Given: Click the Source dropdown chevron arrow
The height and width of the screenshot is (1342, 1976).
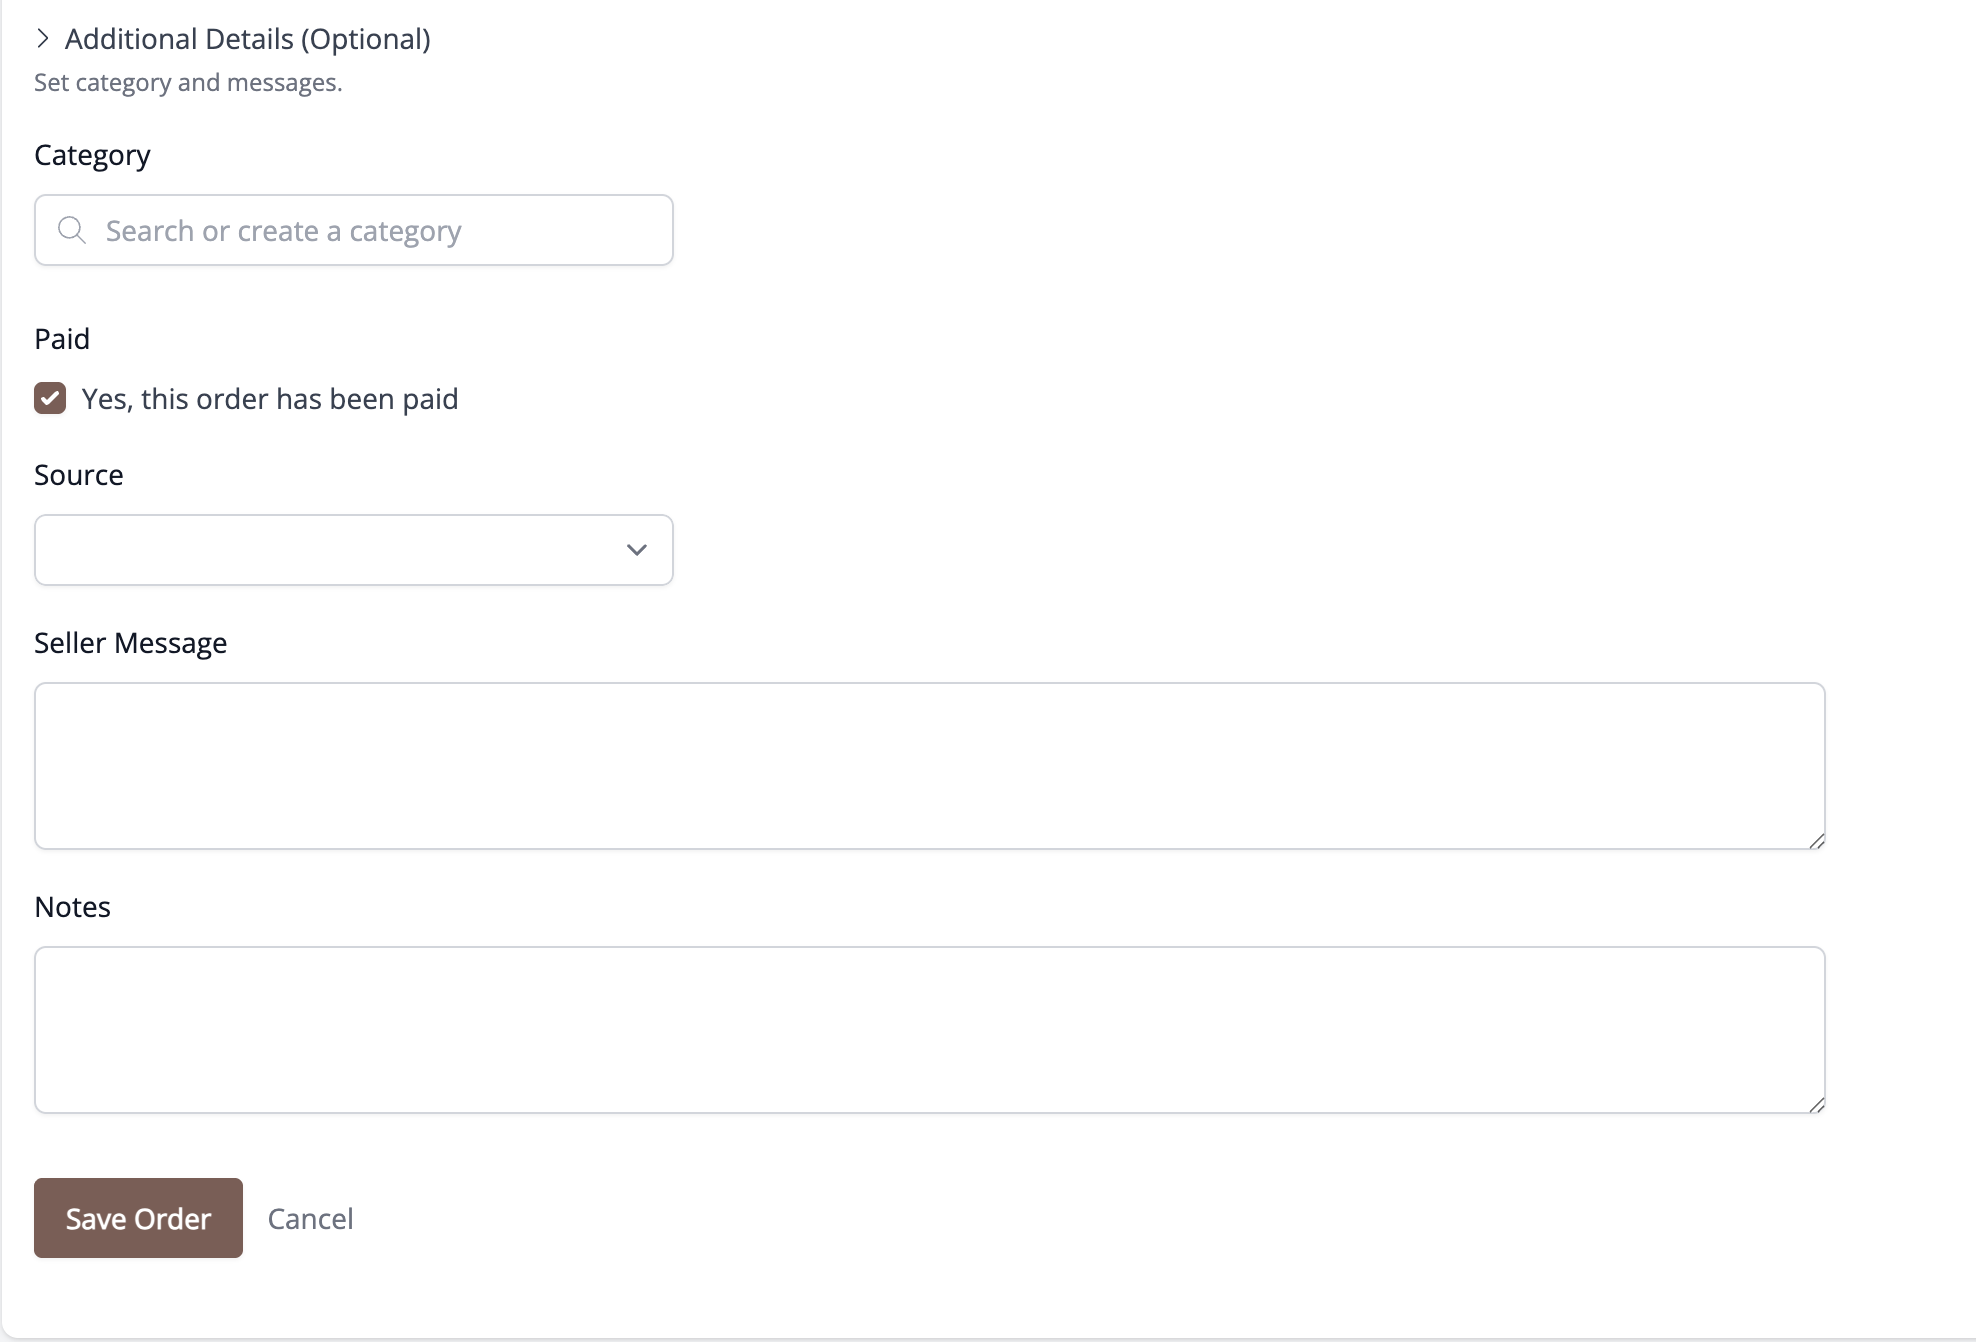Looking at the screenshot, I should (x=636, y=550).
